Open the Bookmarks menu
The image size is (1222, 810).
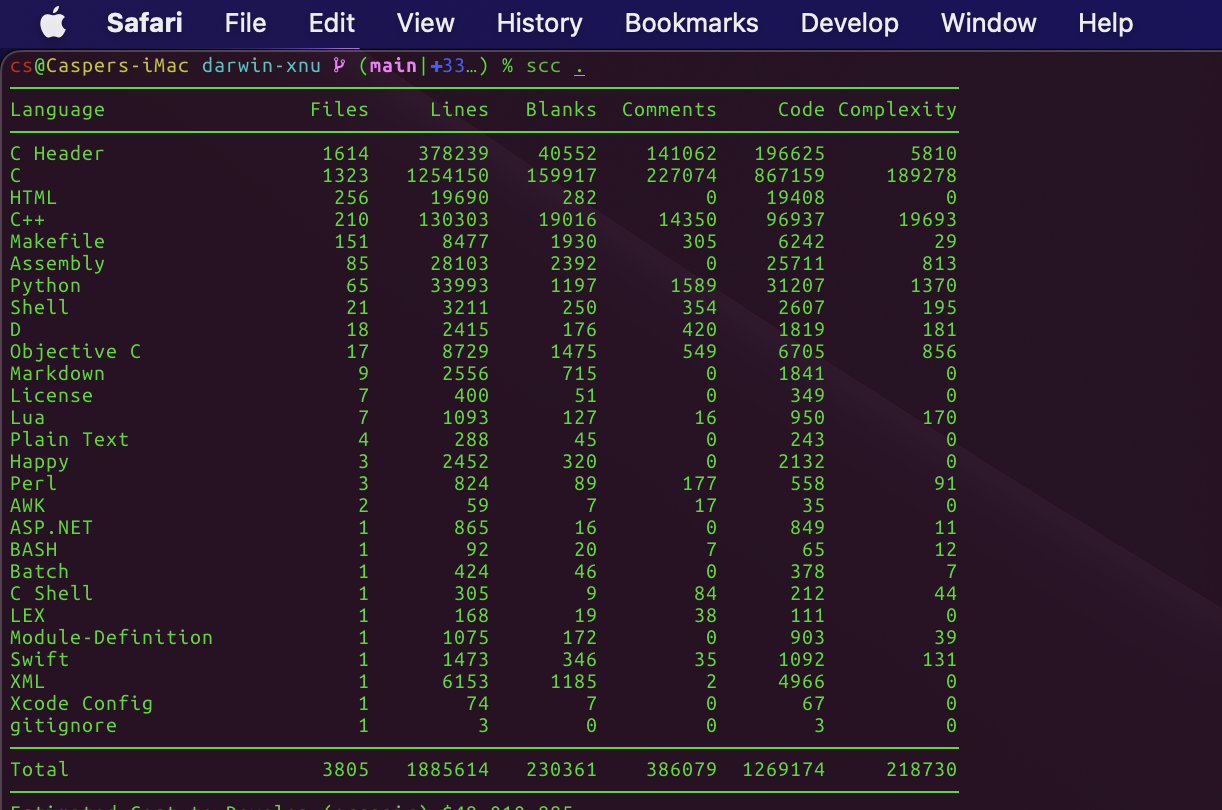pos(692,23)
